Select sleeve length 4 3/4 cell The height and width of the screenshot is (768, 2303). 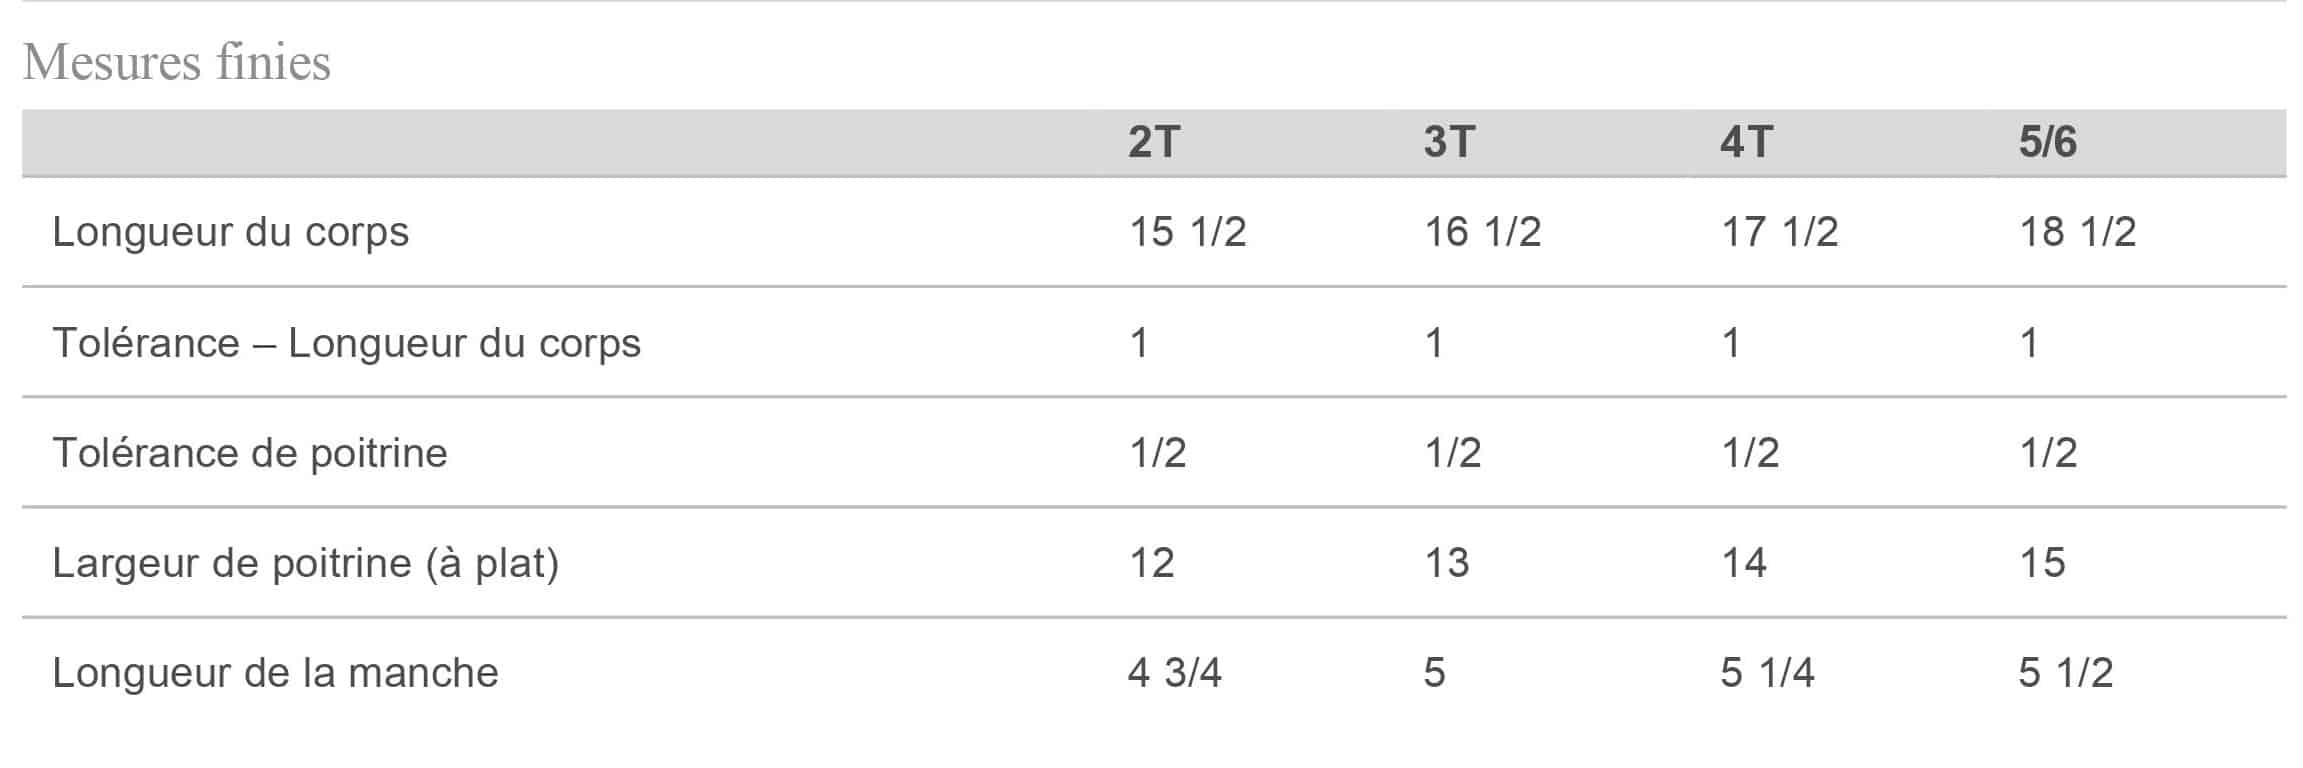coord(1174,673)
